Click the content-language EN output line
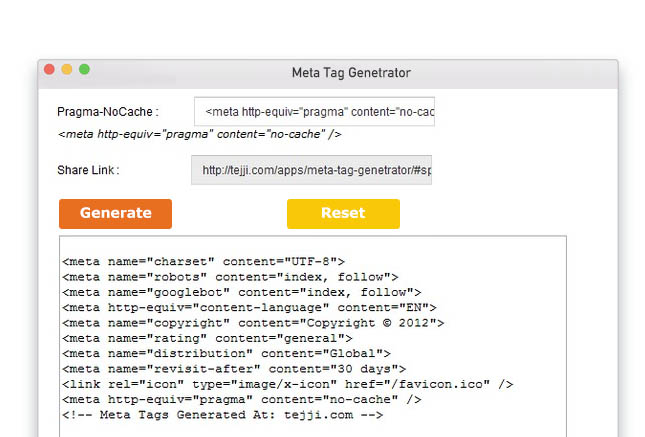The image size is (645, 437). coord(249,307)
